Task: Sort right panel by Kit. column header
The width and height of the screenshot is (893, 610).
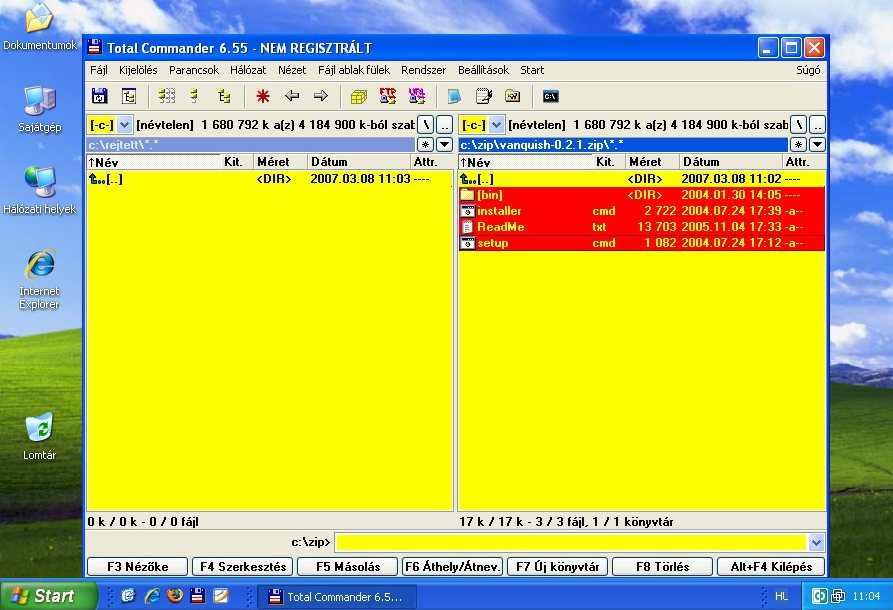Action: click(x=608, y=162)
